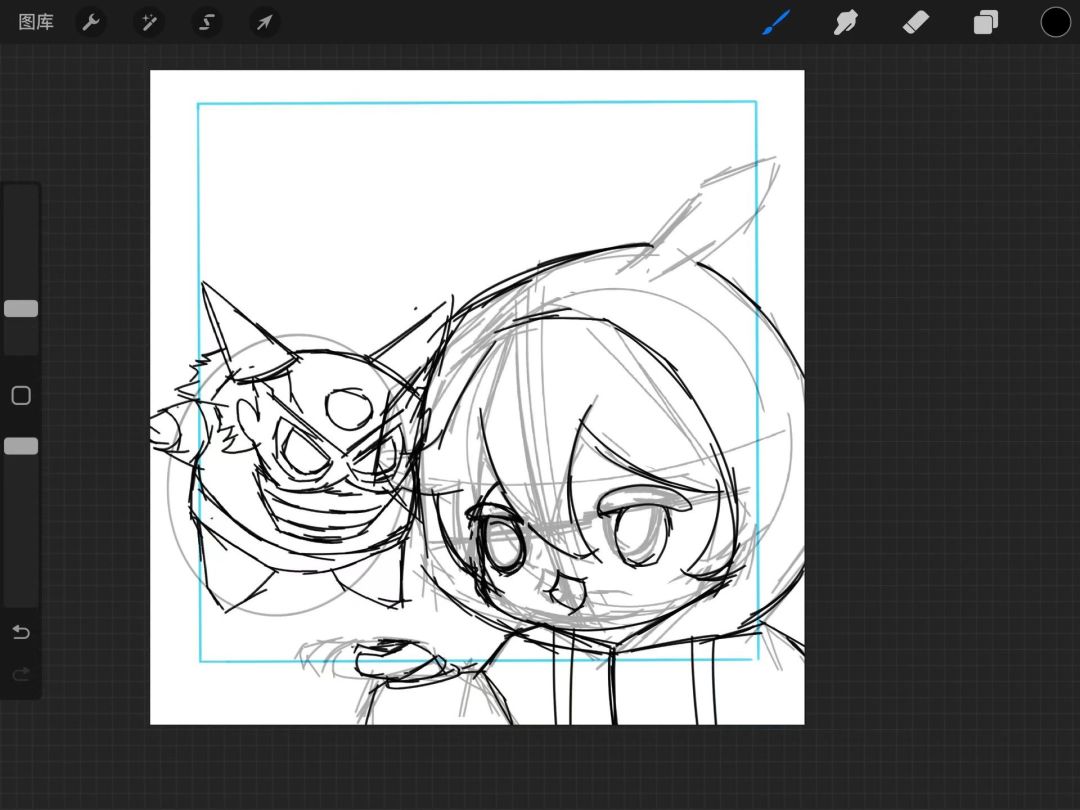The height and width of the screenshot is (810, 1080).
Task: Open the 图库 gallery
Action: pos(36,22)
